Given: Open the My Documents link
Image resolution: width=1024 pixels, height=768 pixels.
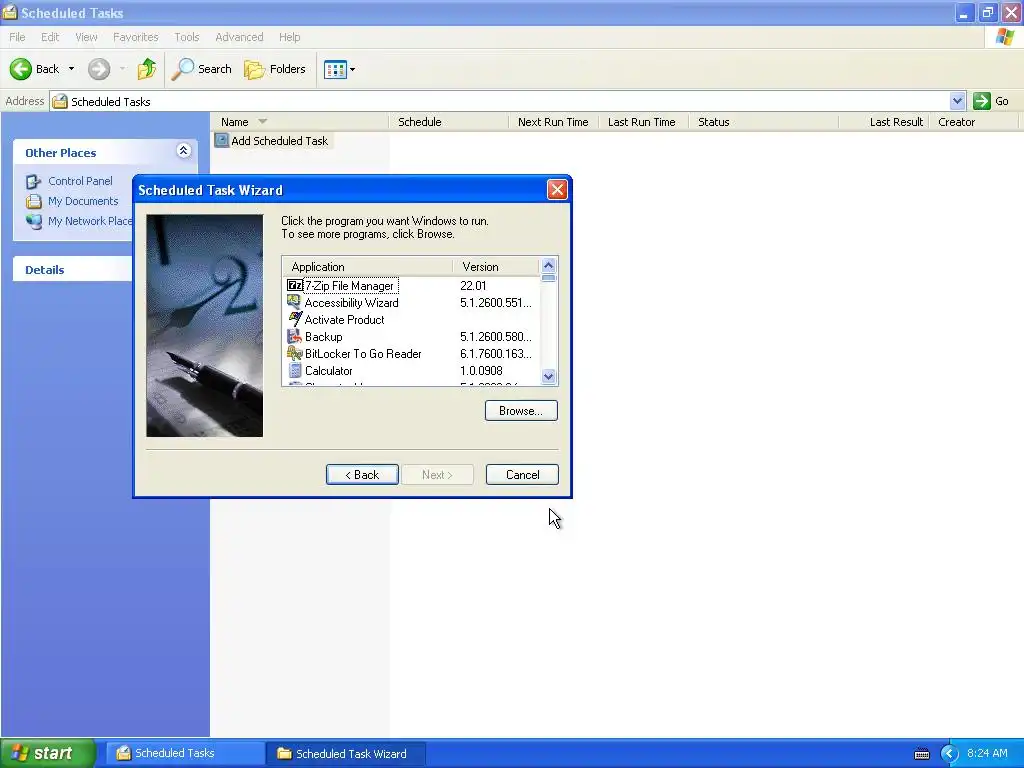Looking at the screenshot, I should tap(83, 201).
